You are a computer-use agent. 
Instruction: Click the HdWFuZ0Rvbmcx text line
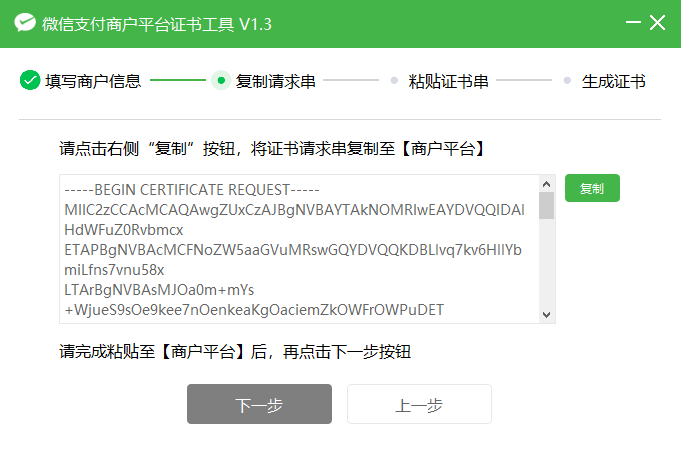tap(124, 230)
